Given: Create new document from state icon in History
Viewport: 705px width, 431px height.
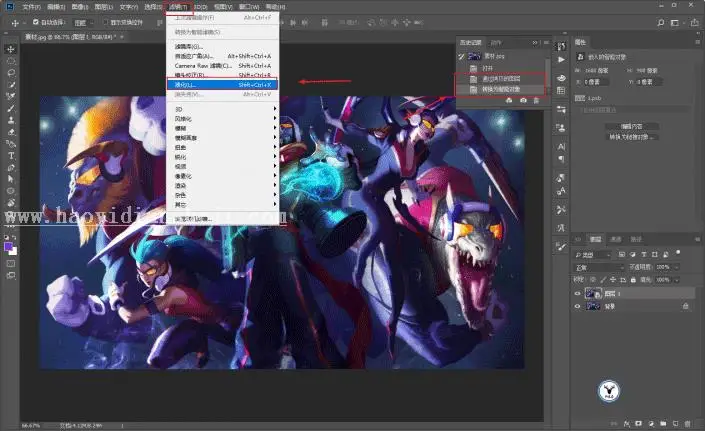Looking at the screenshot, I should (509, 101).
